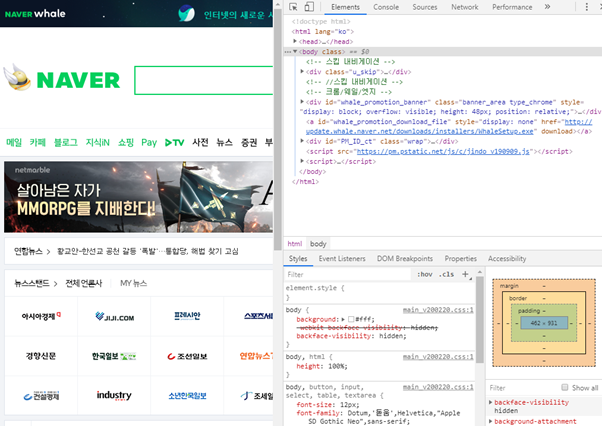Click the green NAVER logo

click(x=78, y=80)
